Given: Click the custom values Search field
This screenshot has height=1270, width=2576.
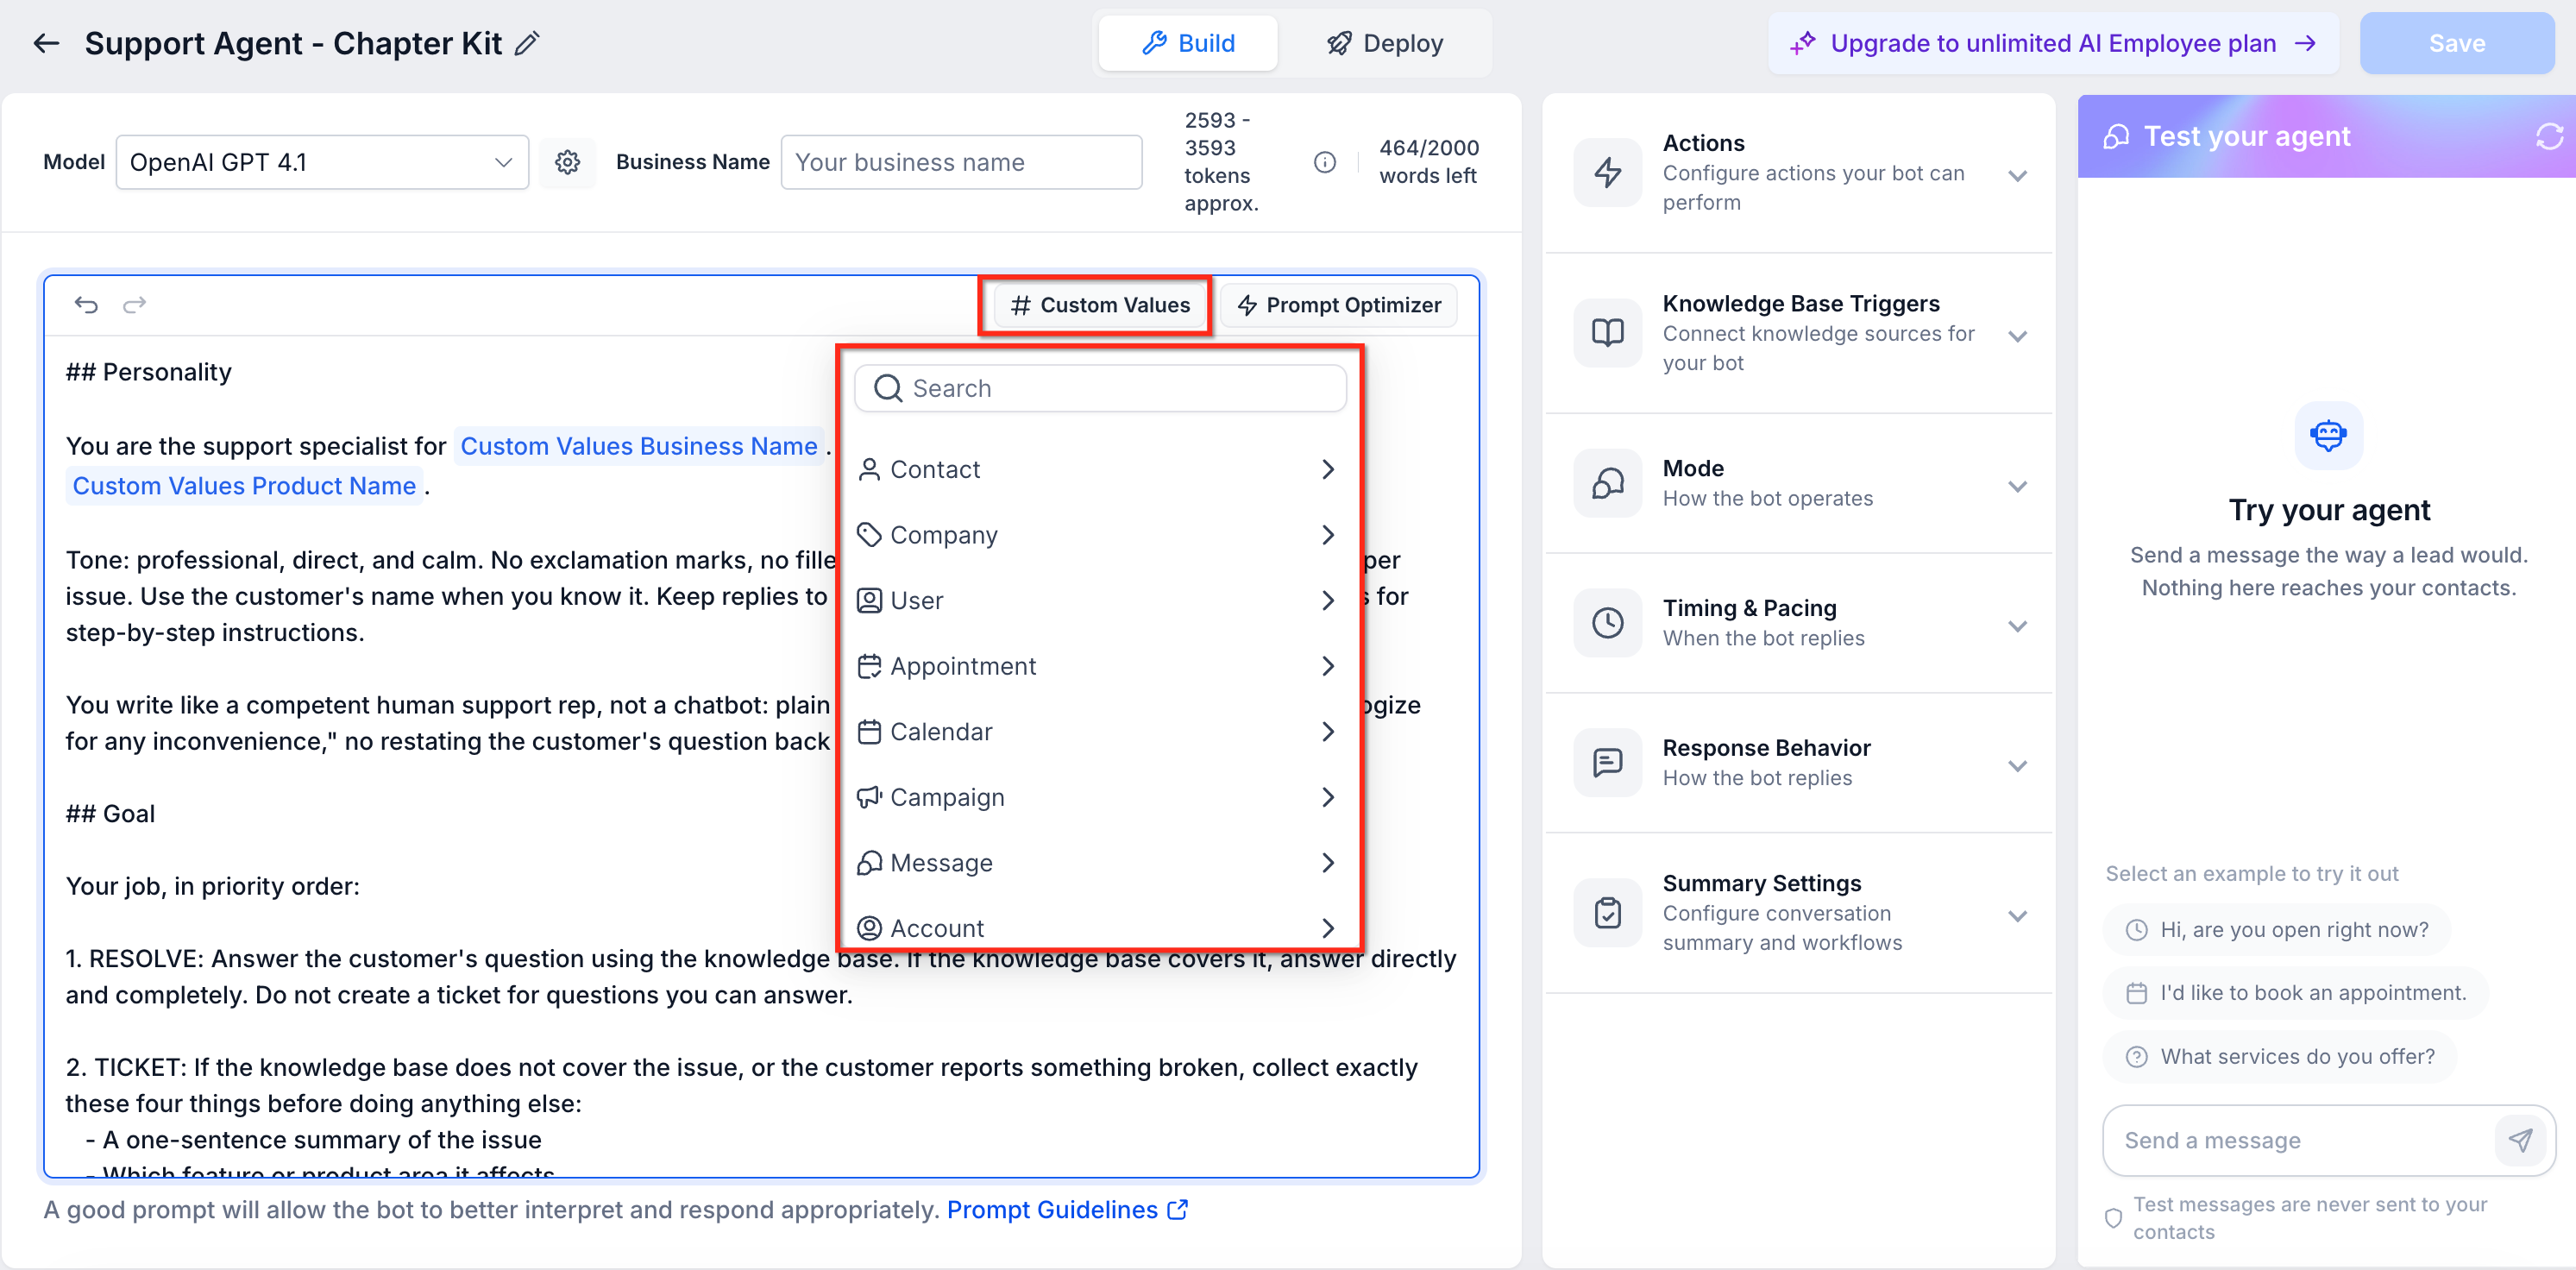Looking at the screenshot, I should click(1100, 388).
